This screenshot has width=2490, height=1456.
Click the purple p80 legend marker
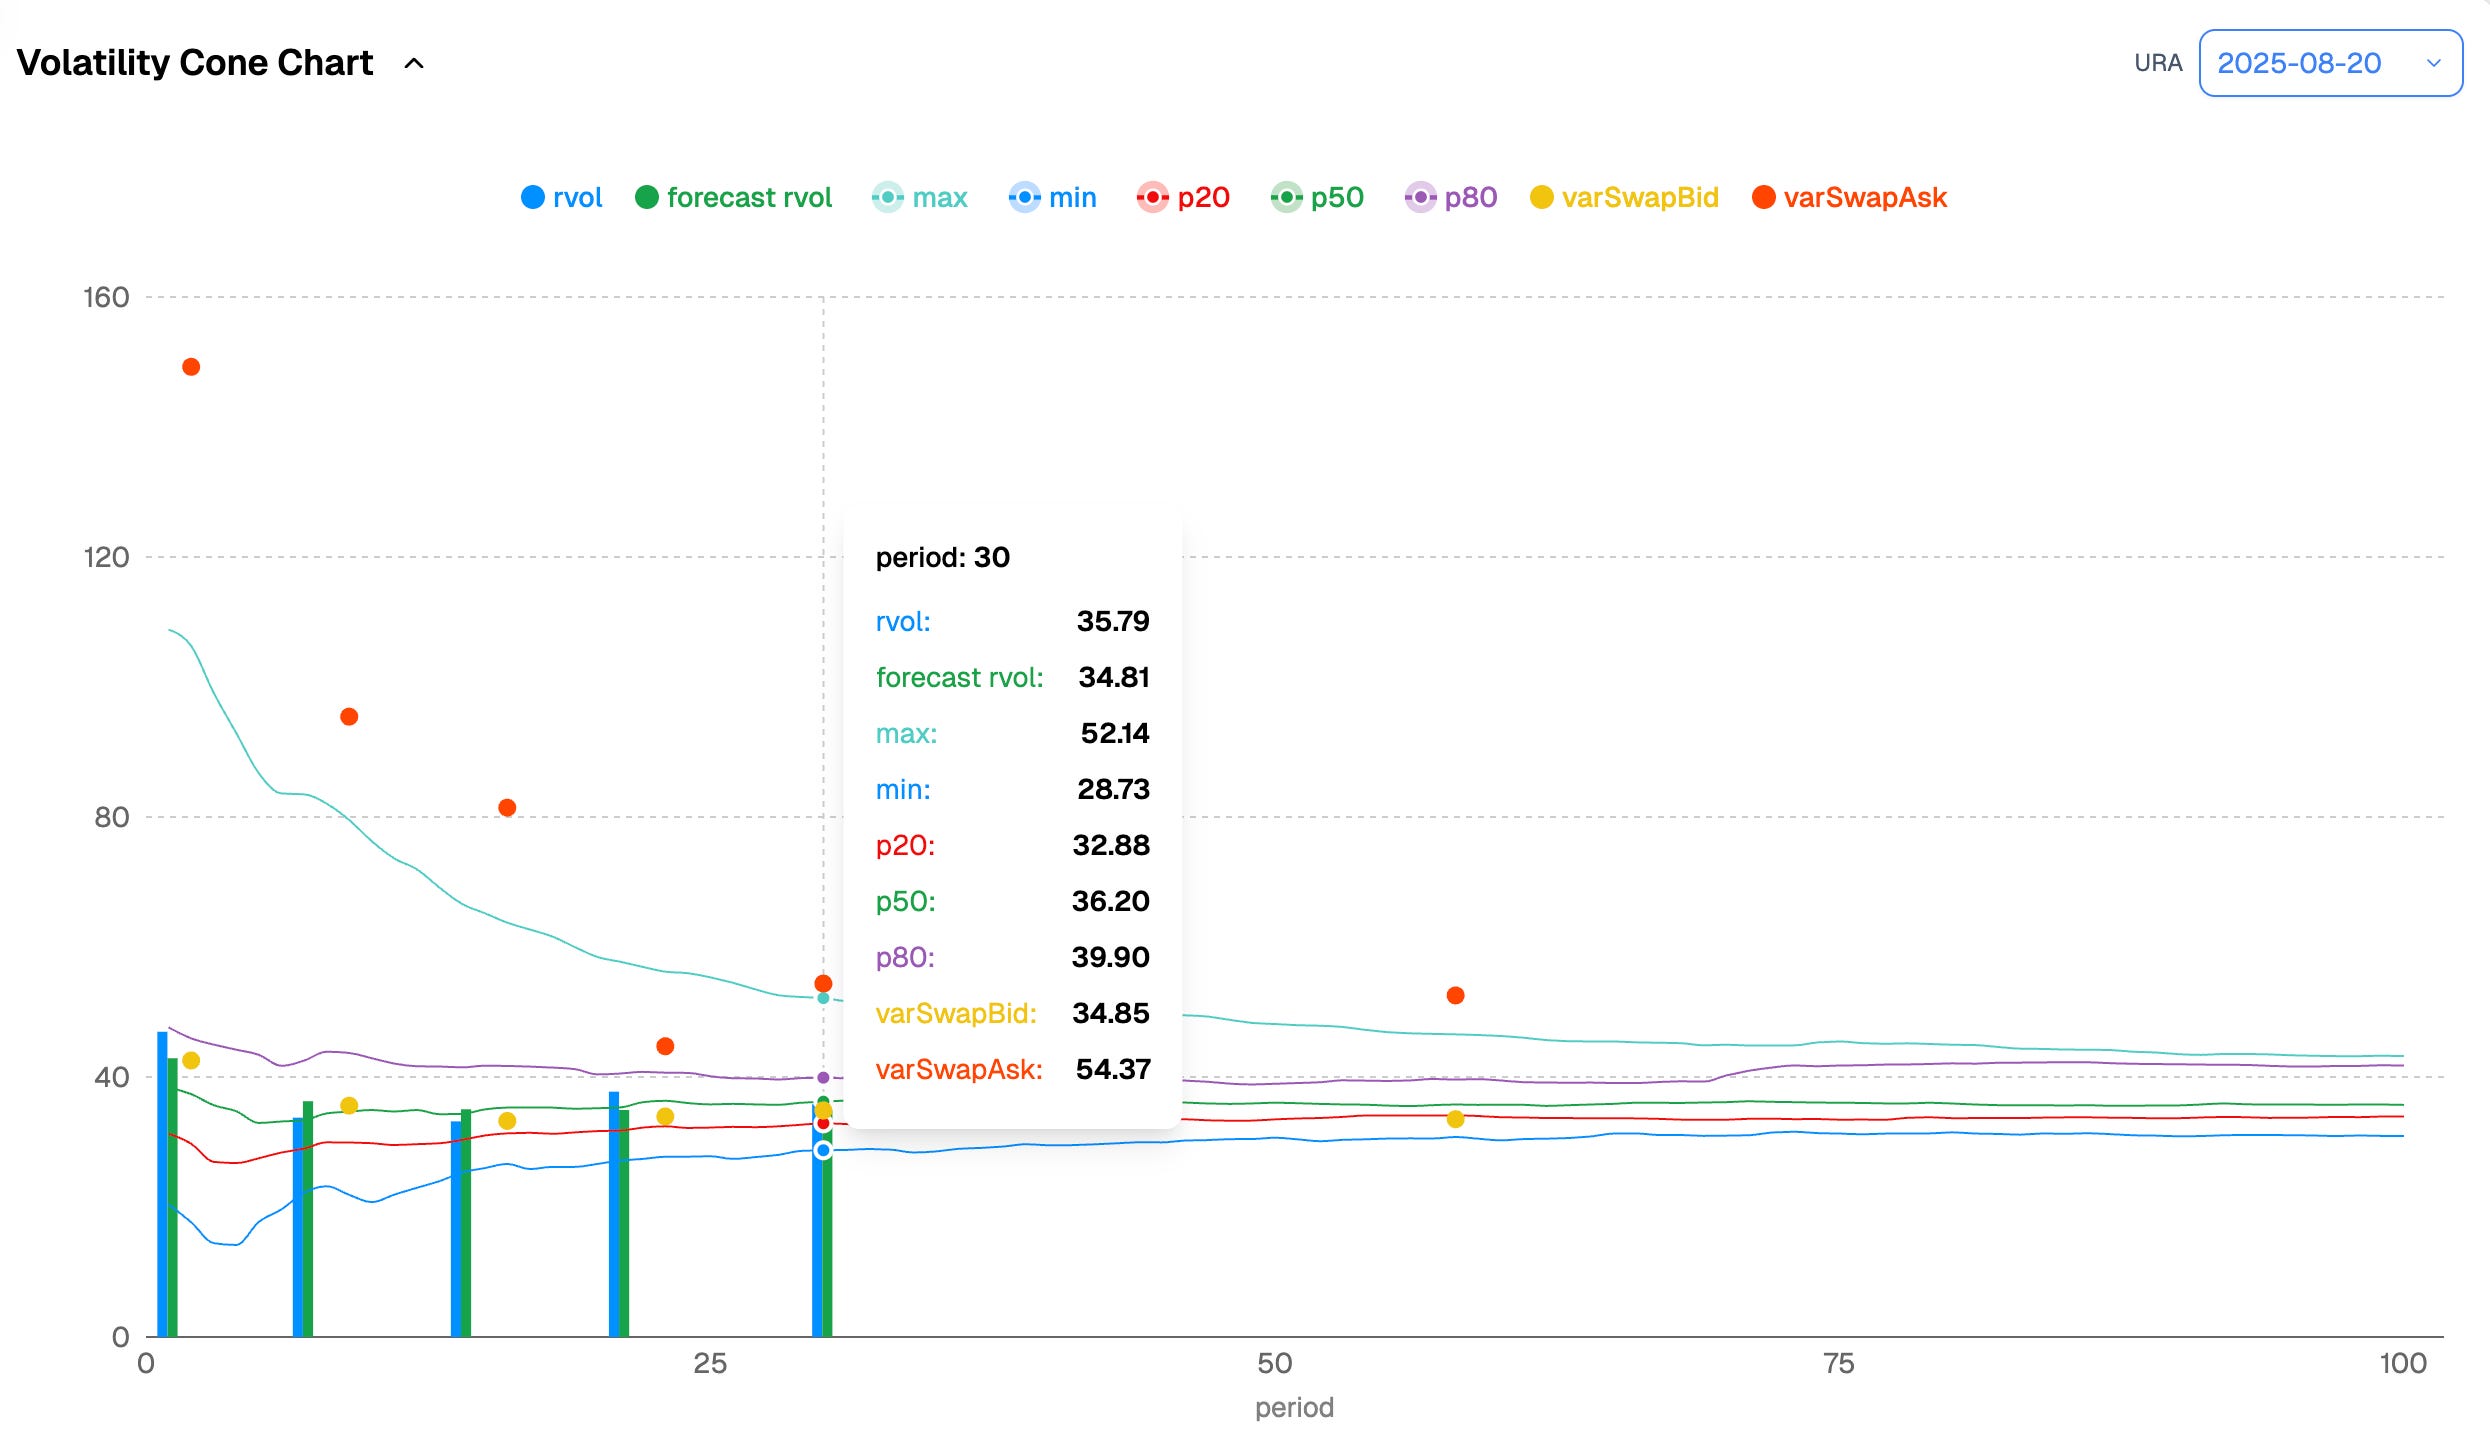tap(1418, 197)
